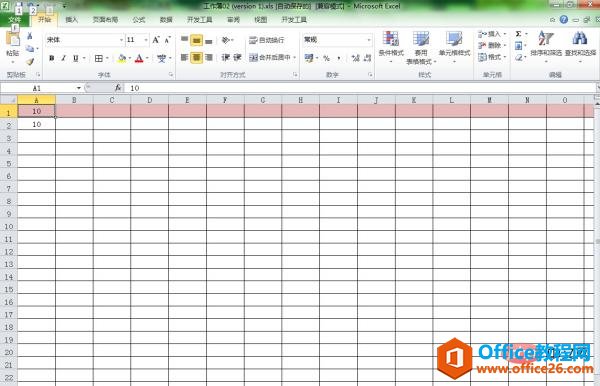Click the Increase Font Size icon

(x=156, y=40)
